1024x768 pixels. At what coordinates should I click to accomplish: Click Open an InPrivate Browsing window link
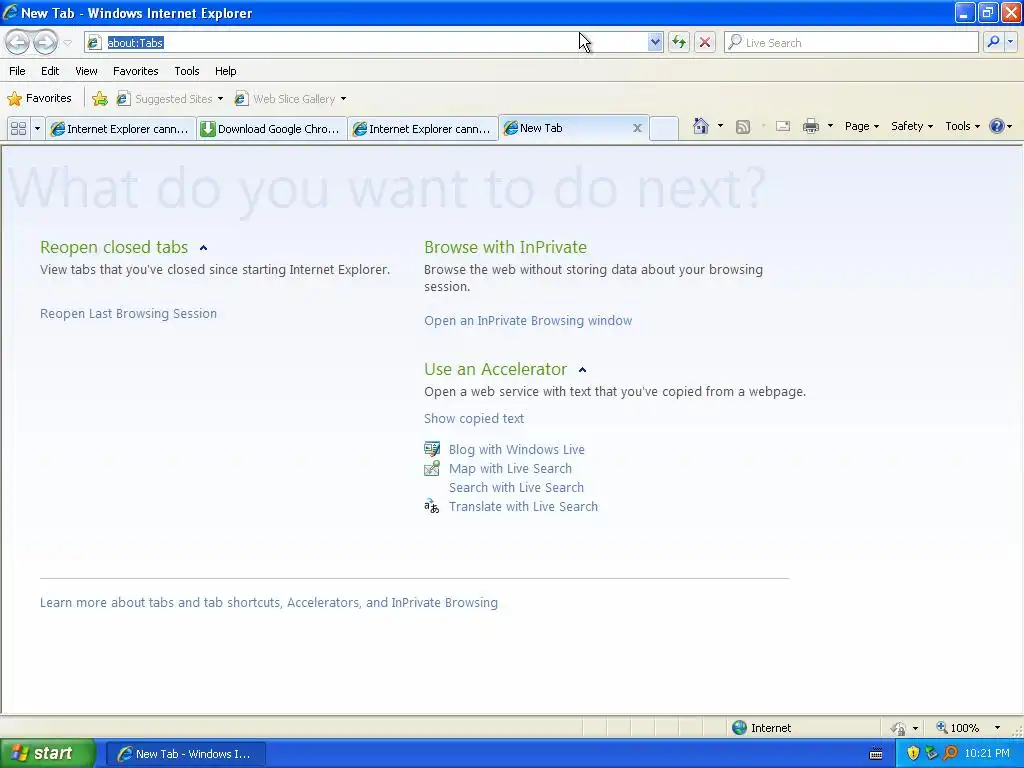[528, 321]
